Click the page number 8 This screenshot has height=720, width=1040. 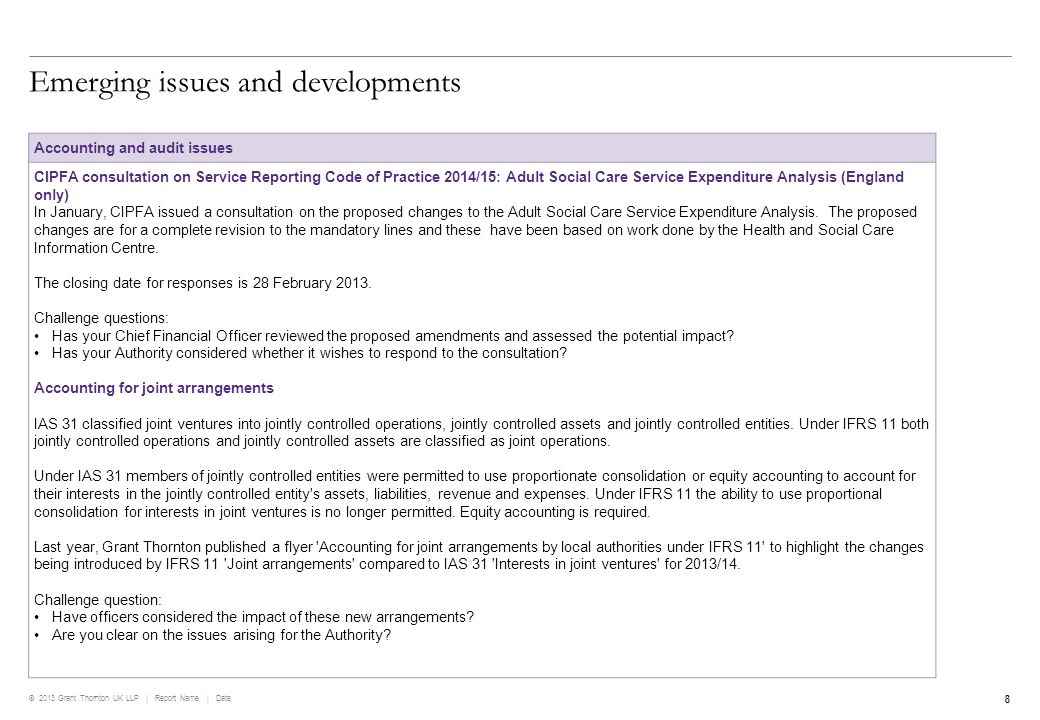pos(1008,699)
